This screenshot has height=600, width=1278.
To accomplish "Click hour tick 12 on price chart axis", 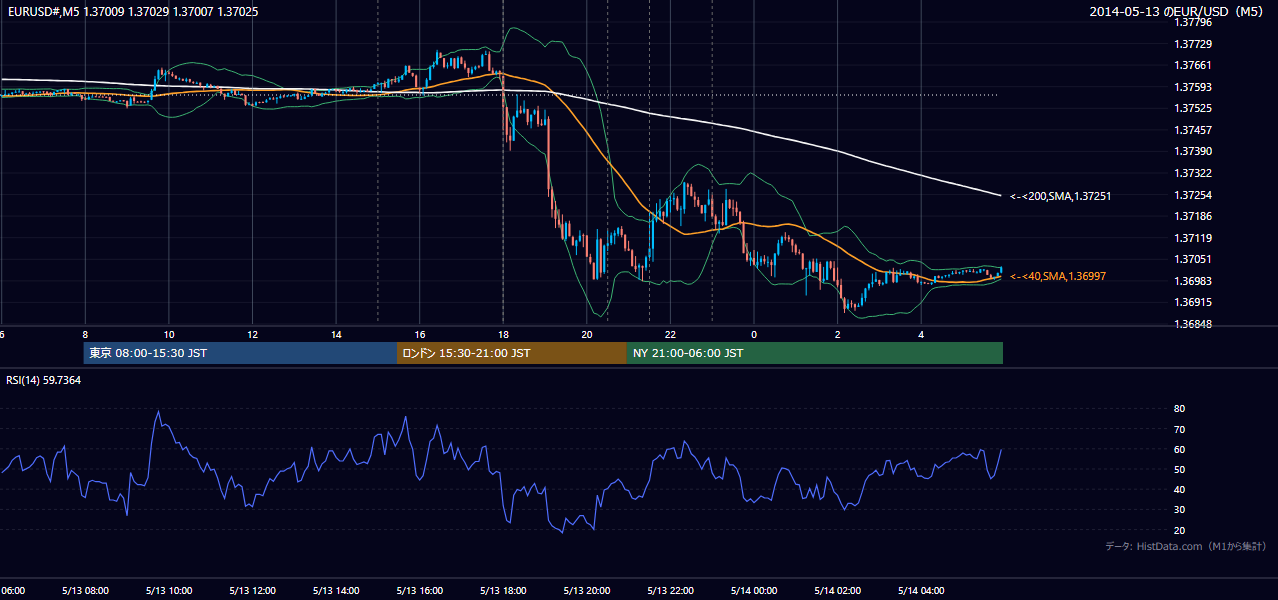I will pos(252,335).
